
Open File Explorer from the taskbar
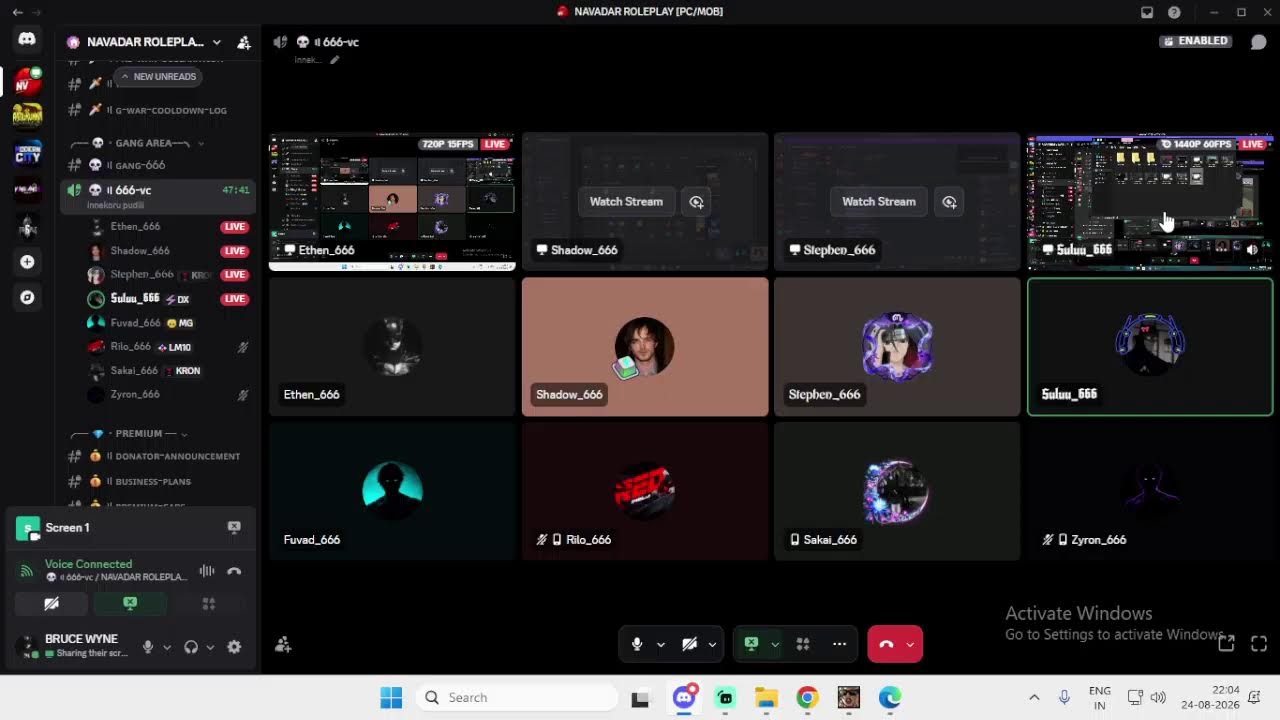(x=766, y=697)
